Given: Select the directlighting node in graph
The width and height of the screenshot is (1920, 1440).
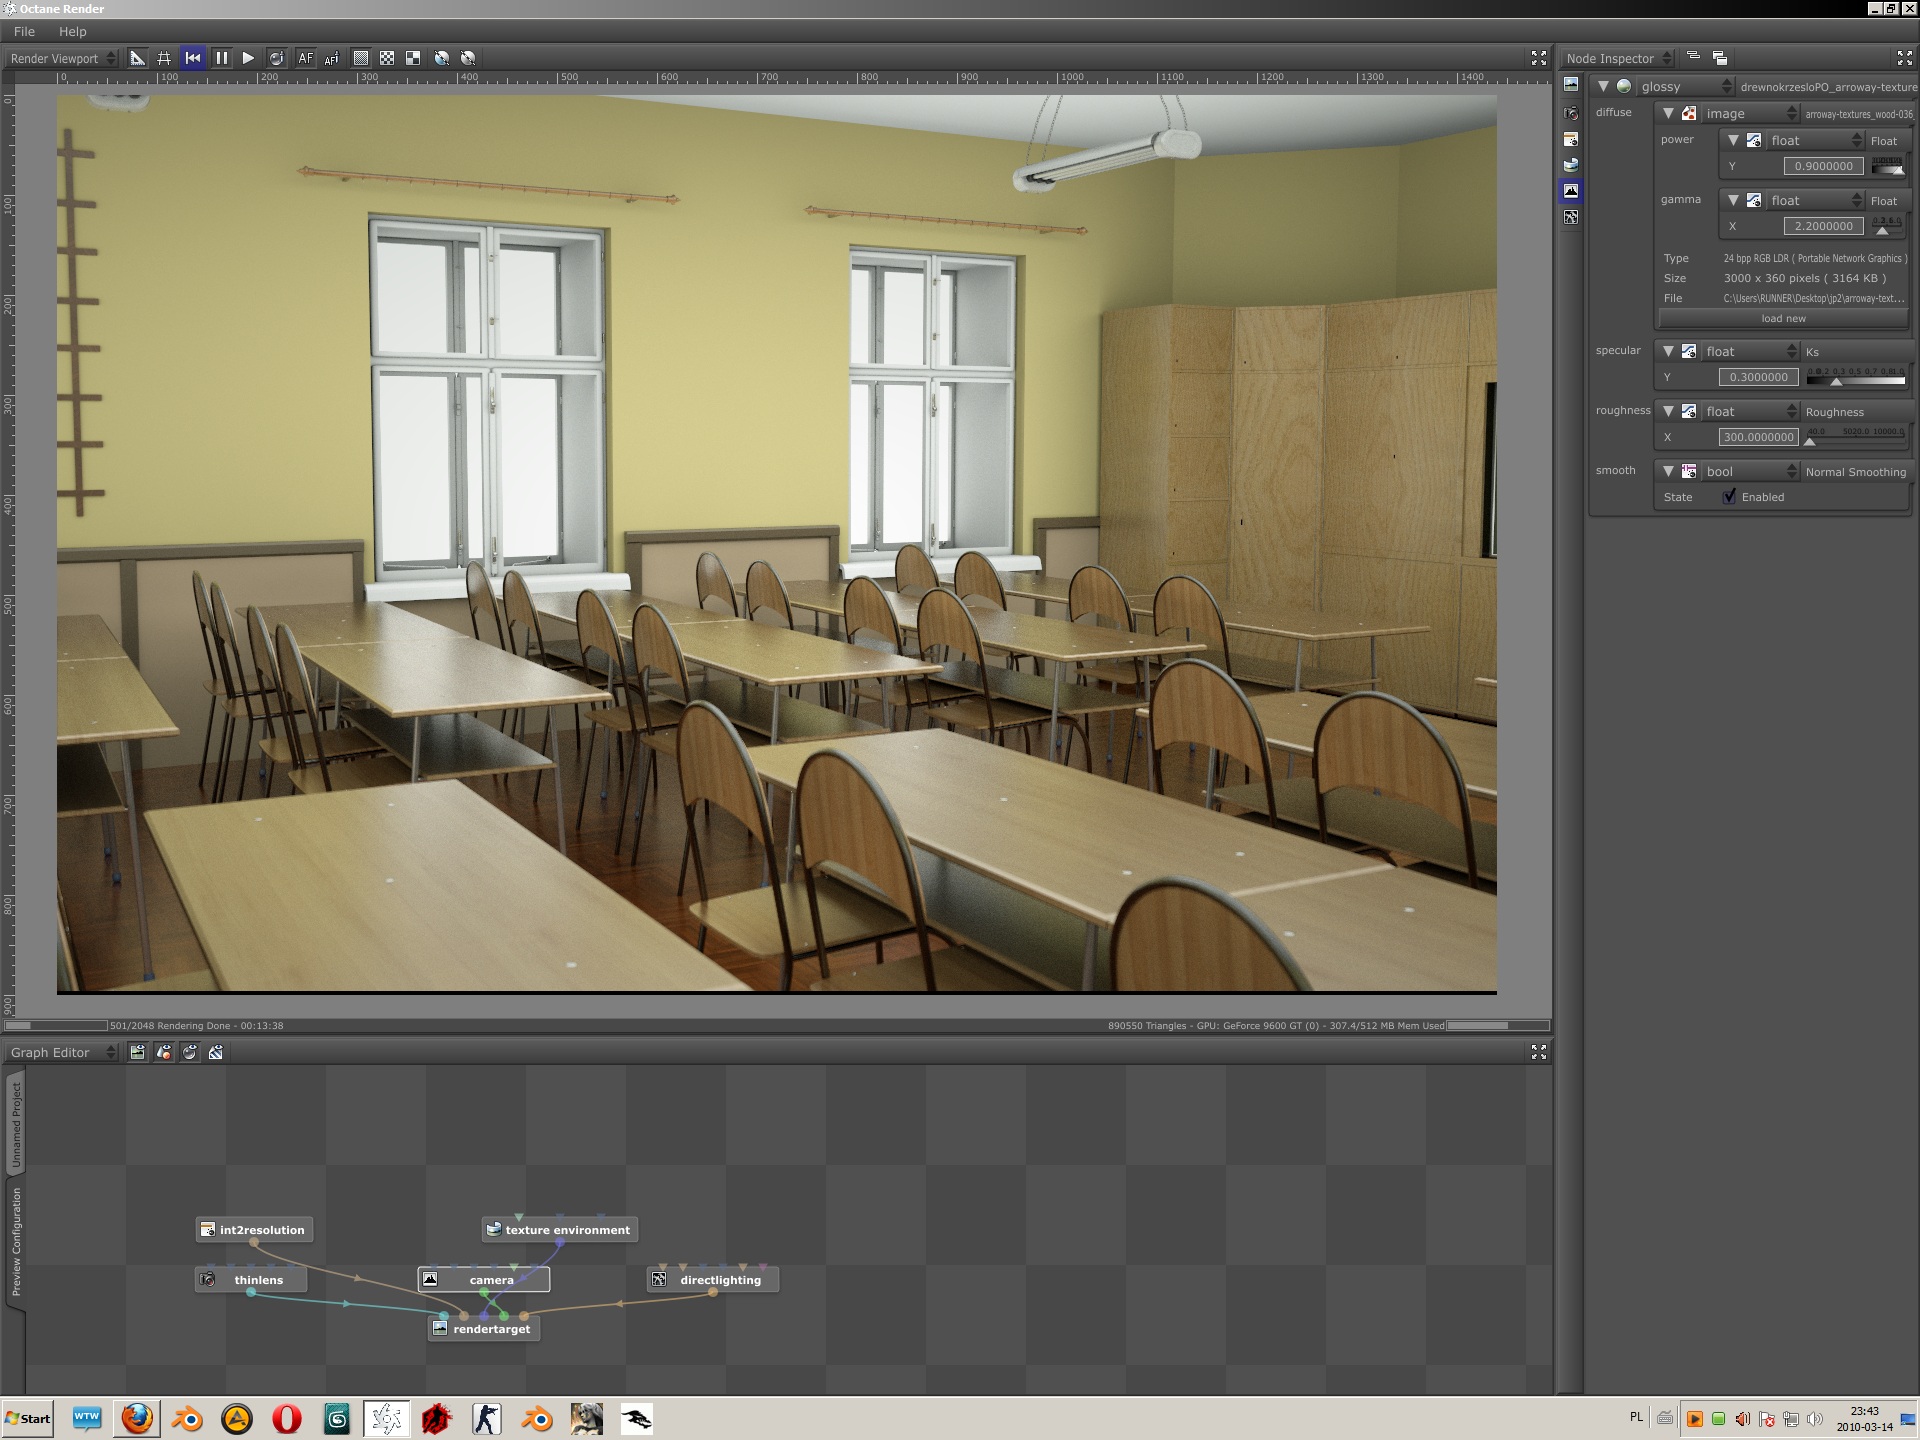Looking at the screenshot, I should (x=719, y=1280).
